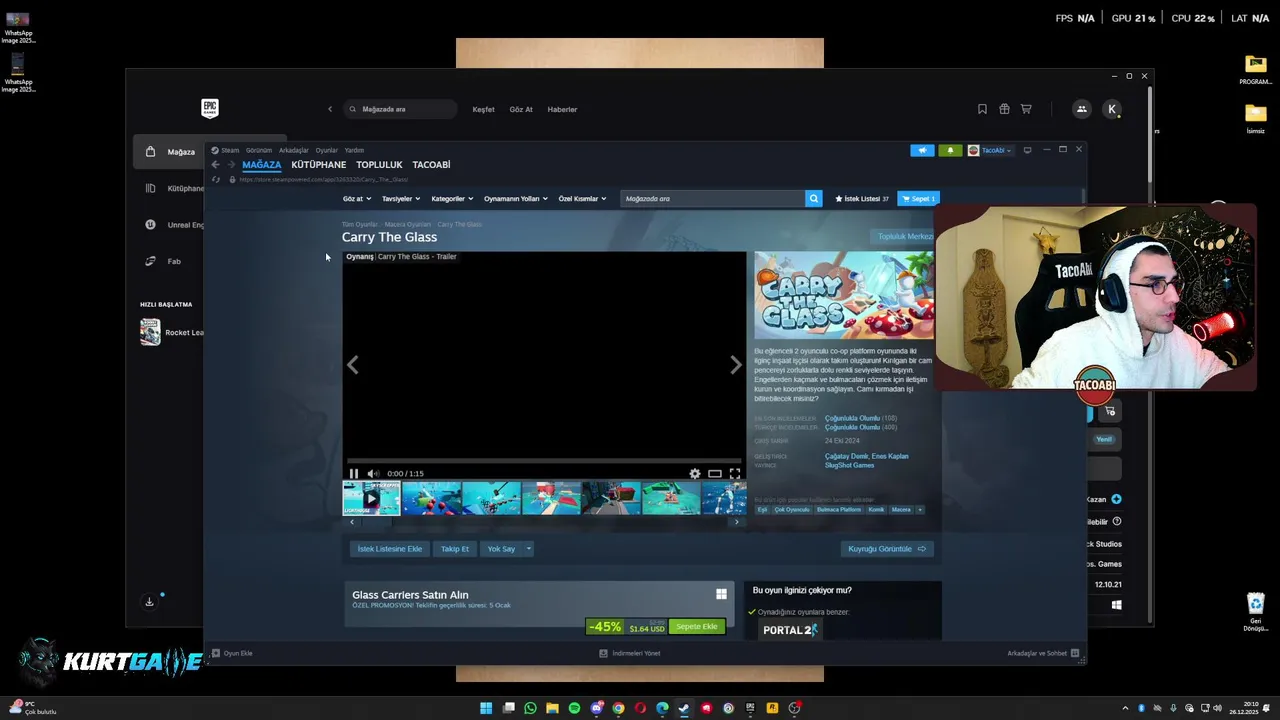Show the previous media item arrow
The image size is (1280, 720).
pyautogui.click(x=352, y=365)
